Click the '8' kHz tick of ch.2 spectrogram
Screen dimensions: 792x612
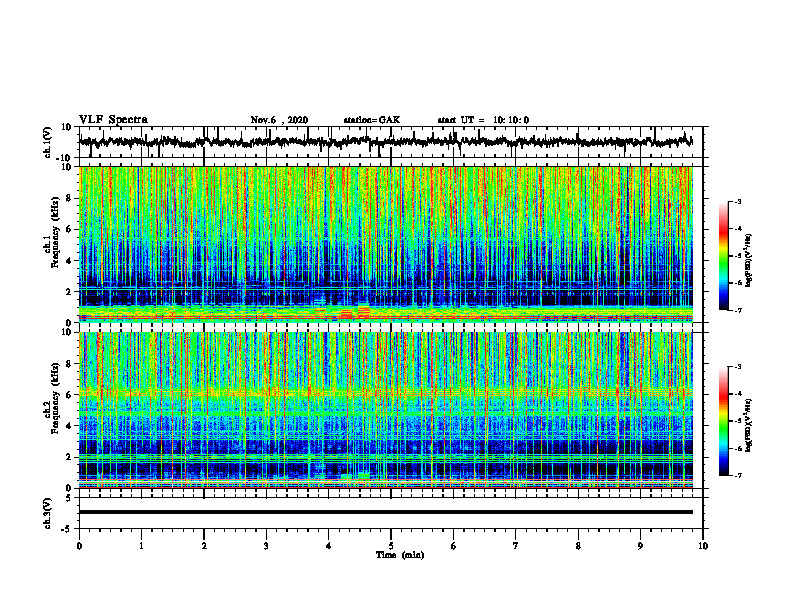click(69, 364)
